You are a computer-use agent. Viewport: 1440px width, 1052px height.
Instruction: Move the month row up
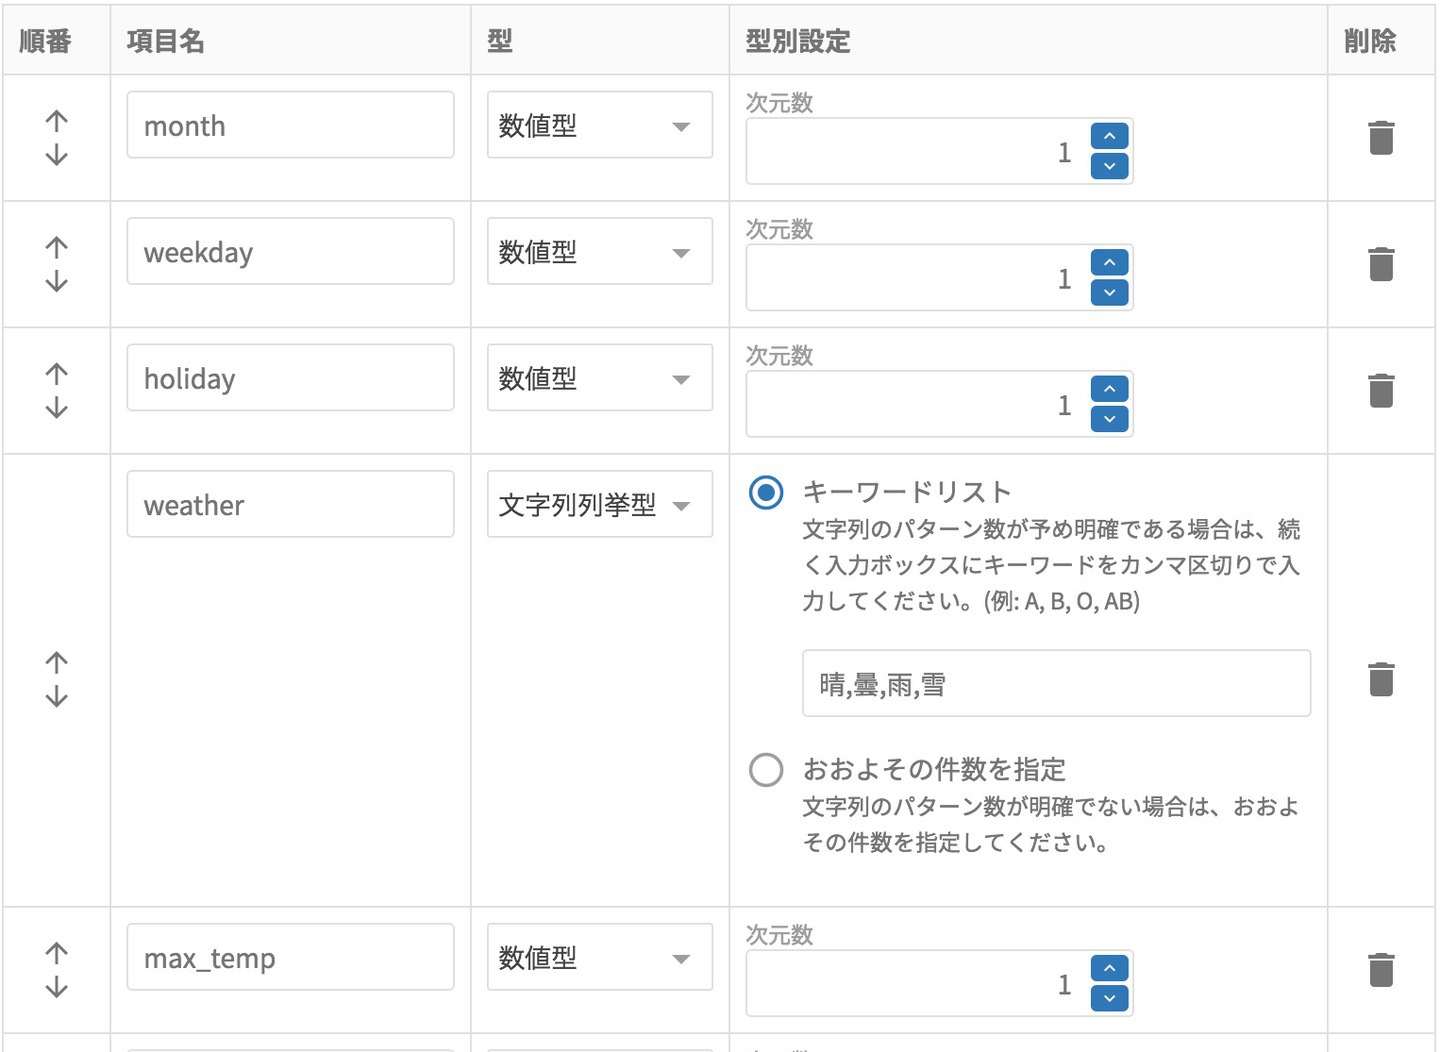57,121
